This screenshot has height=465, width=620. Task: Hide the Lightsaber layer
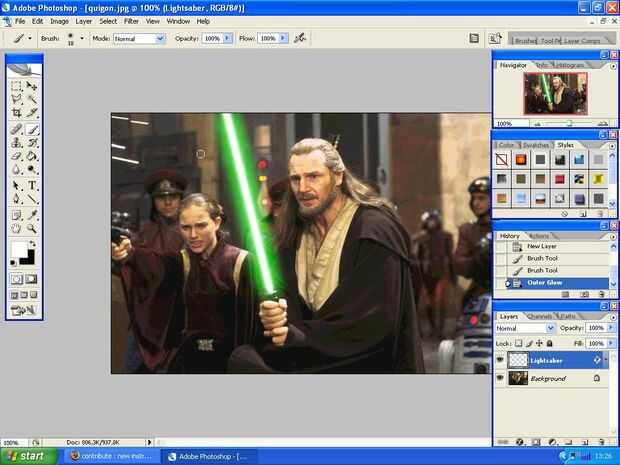point(500,360)
